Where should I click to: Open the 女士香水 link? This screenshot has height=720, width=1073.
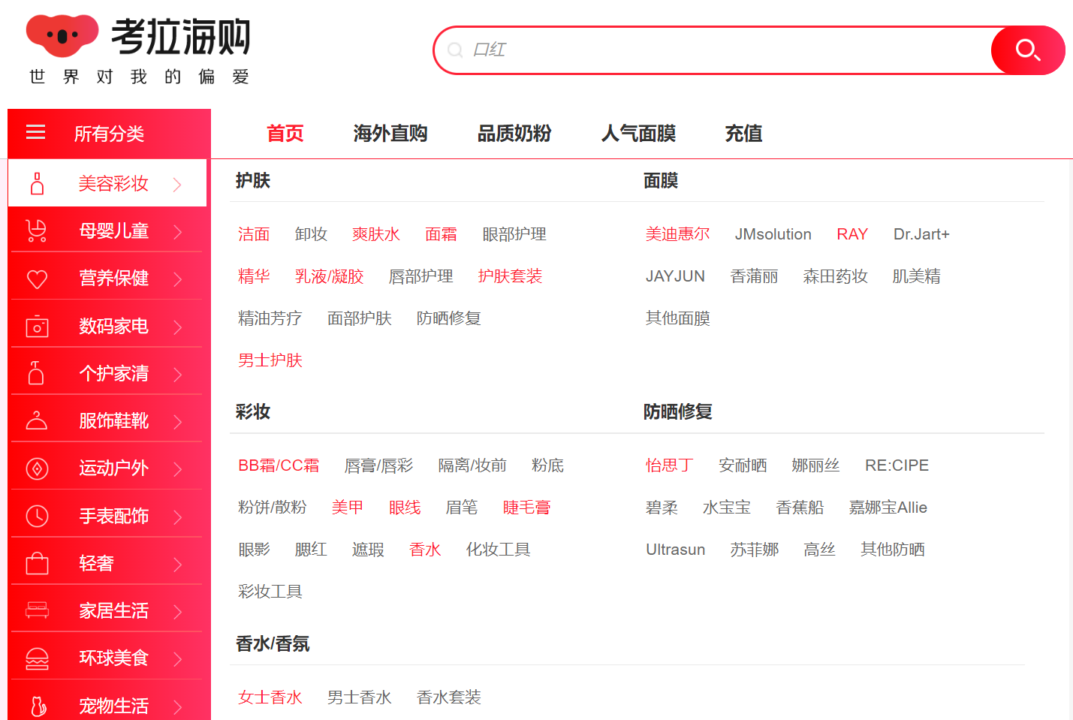(x=270, y=697)
